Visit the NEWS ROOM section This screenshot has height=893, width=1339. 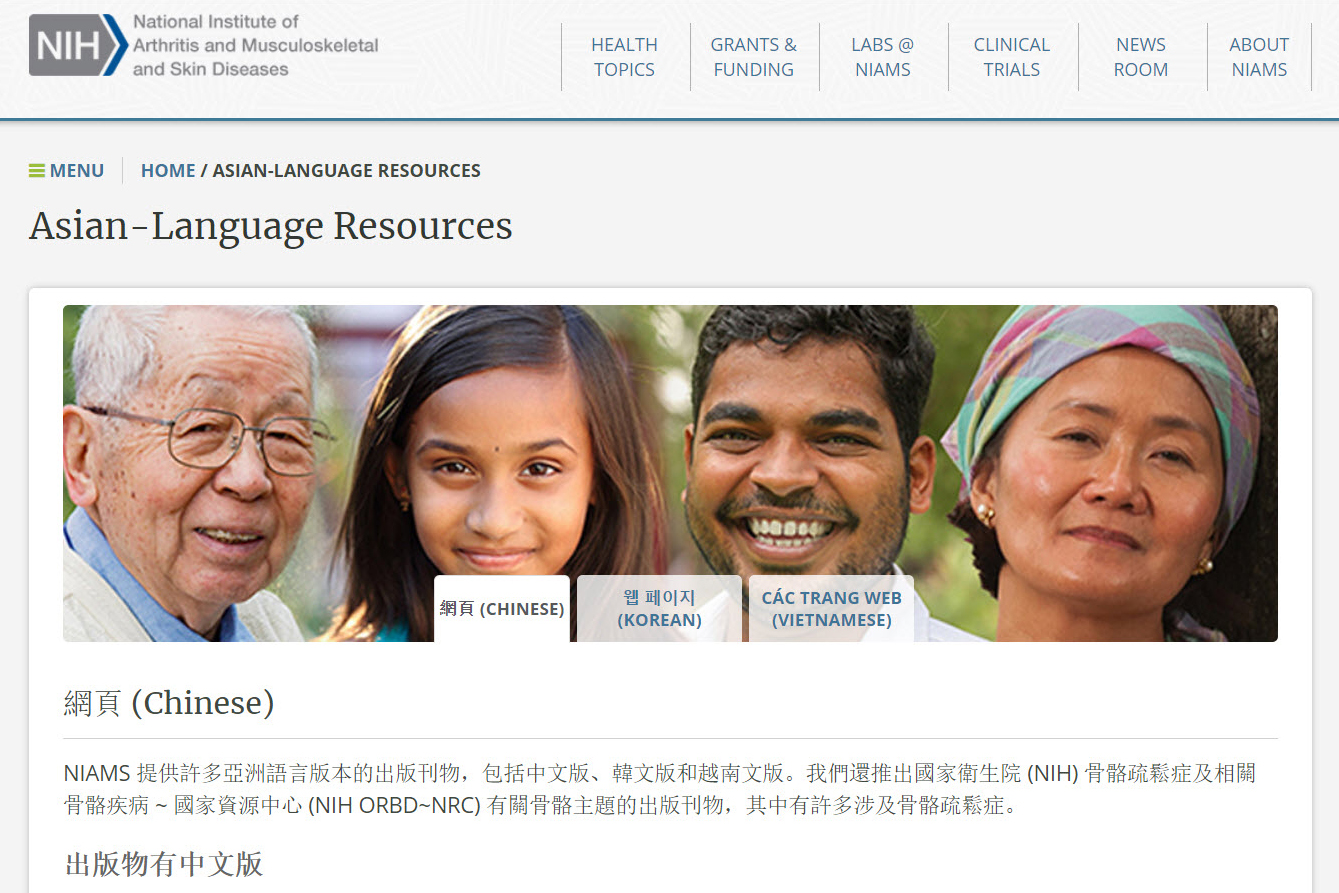1141,57
